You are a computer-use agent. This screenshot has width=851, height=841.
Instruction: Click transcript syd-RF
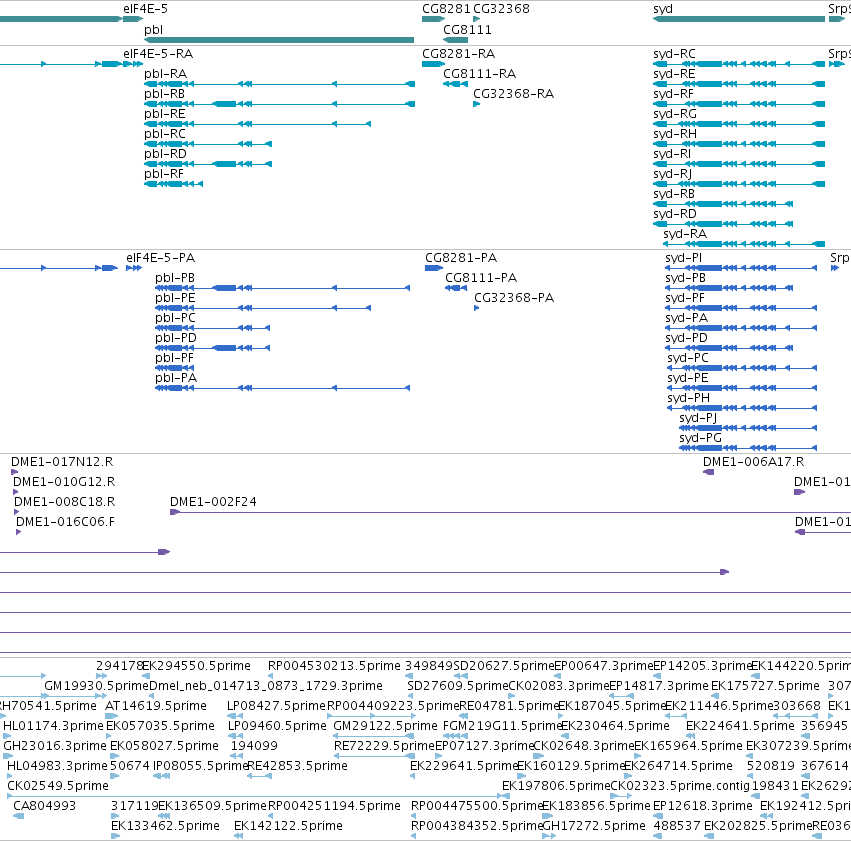[739, 104]
